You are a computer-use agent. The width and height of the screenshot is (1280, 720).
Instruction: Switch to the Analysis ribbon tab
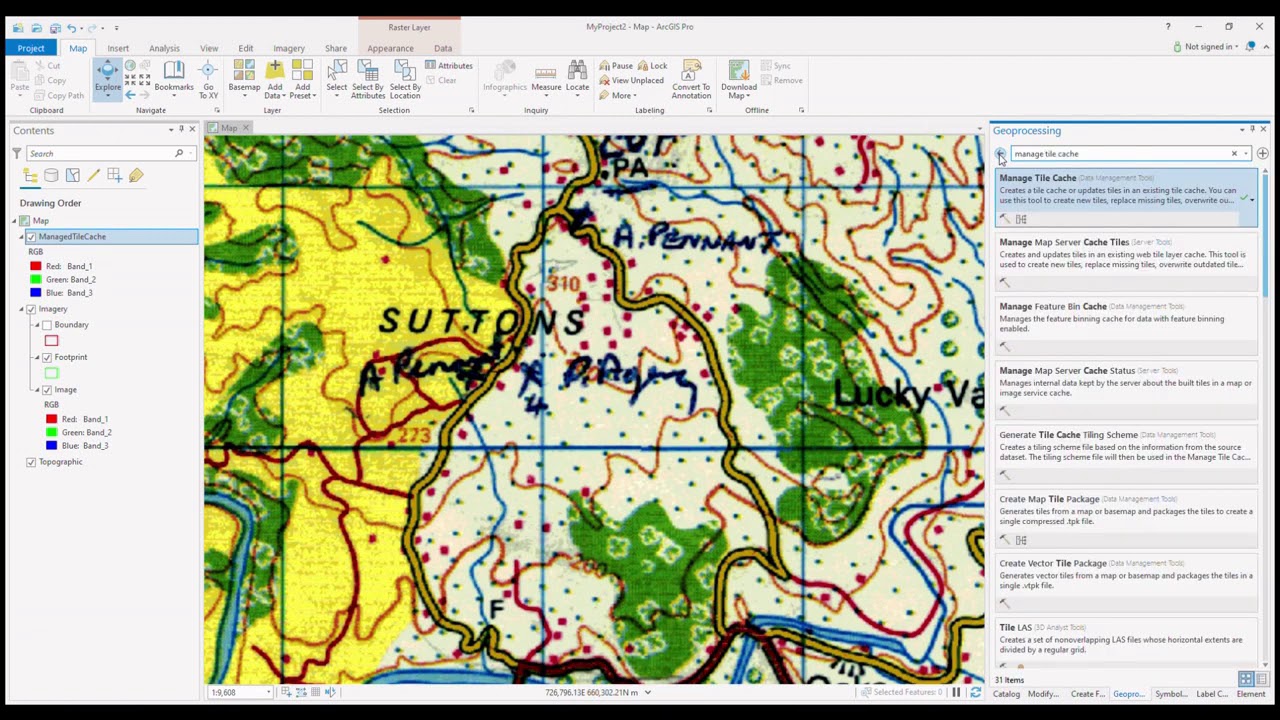click(164, 48)
